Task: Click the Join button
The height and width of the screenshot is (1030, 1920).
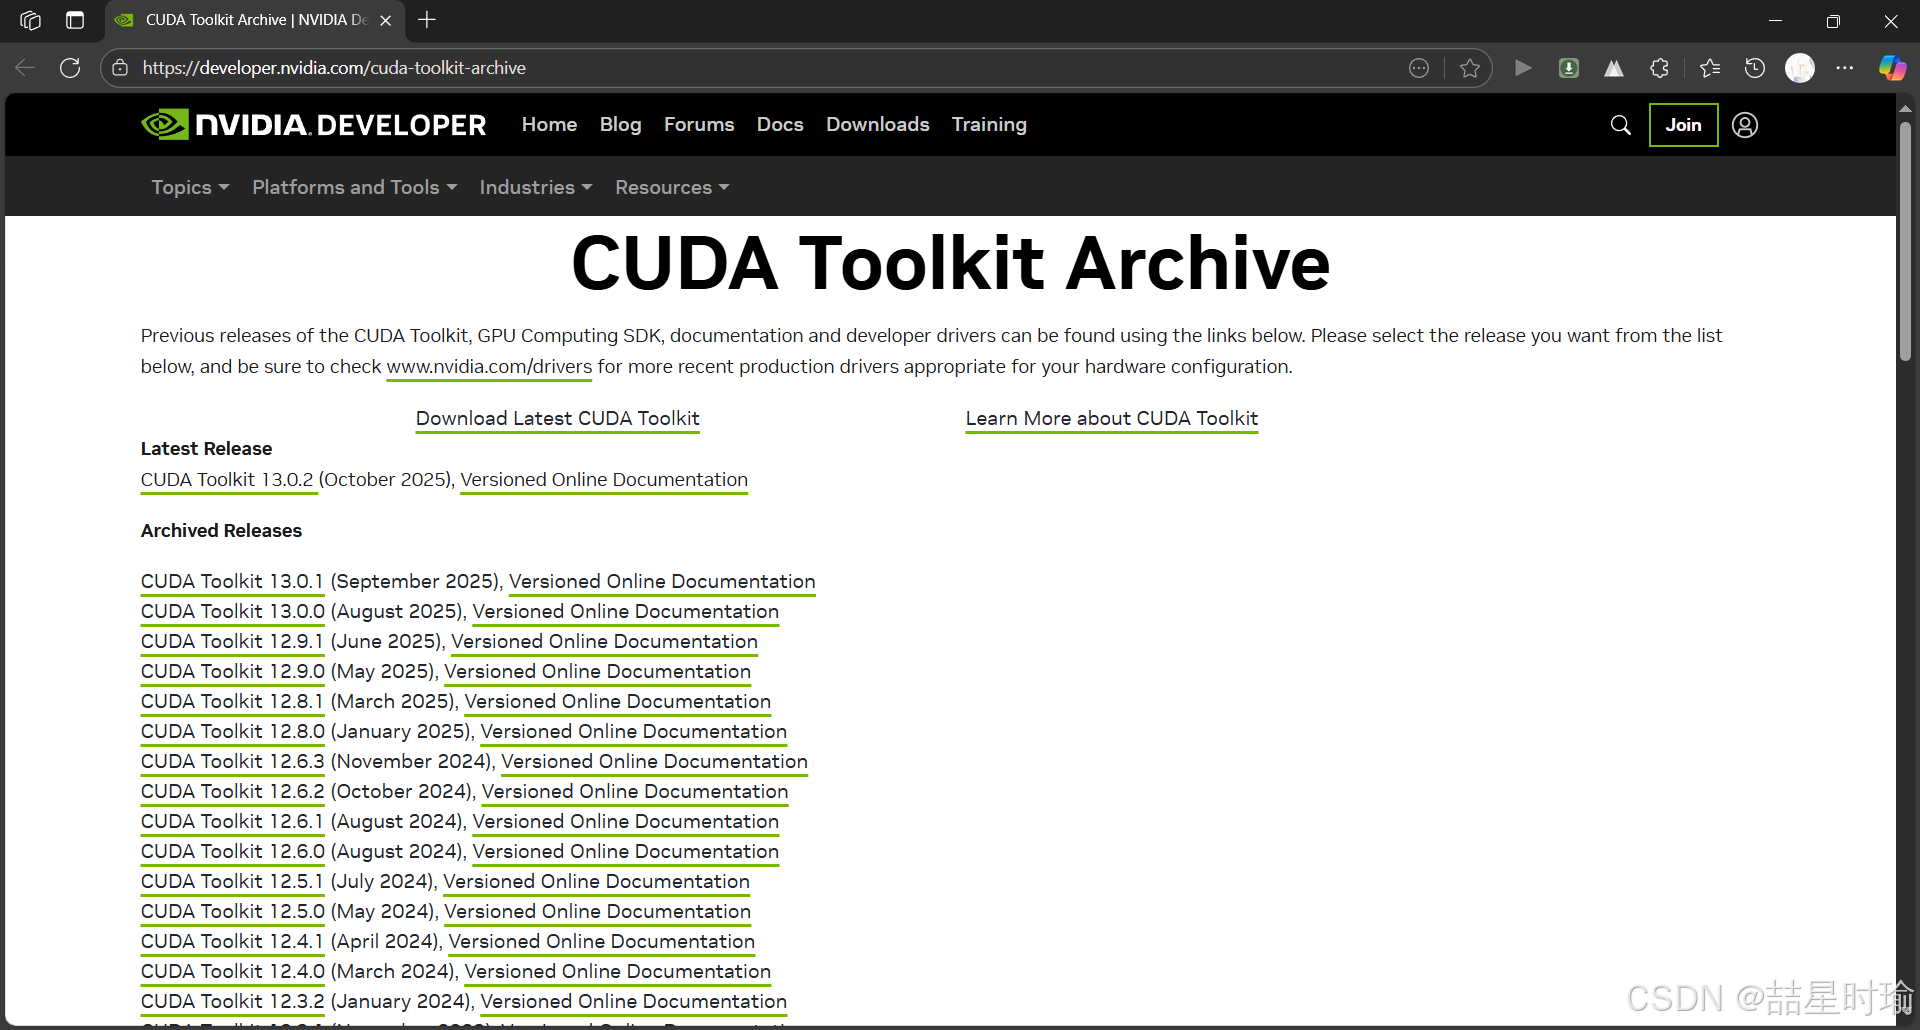Action: [1683, 125]
